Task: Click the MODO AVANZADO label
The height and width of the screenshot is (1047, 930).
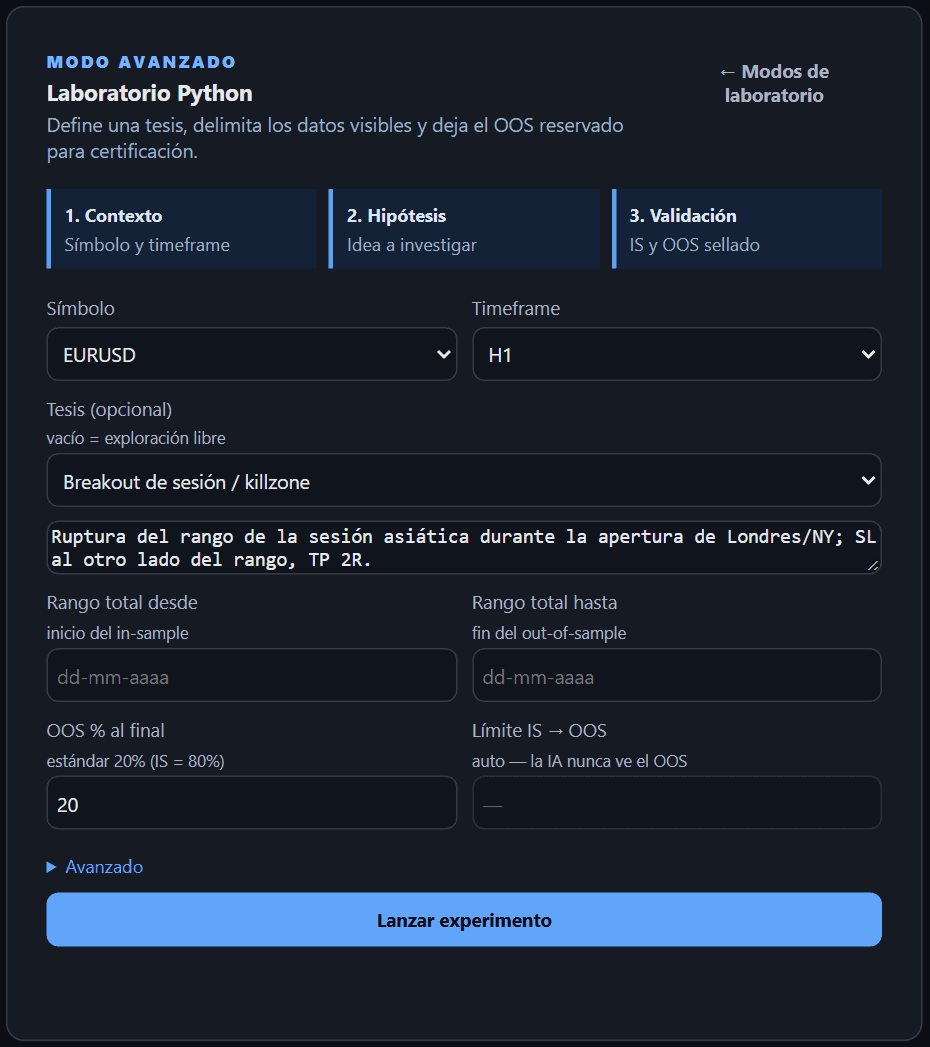Action: 142,62
